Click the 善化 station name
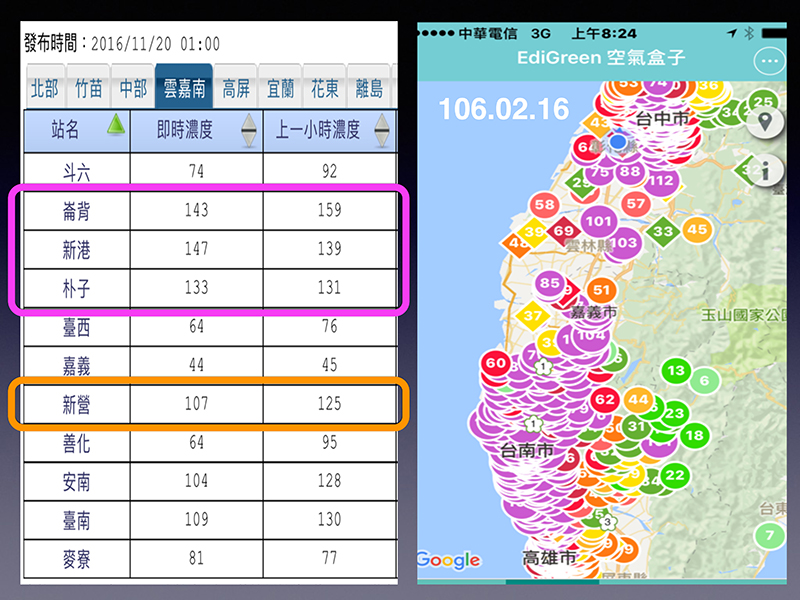800x600 pixels. (77, 443)
